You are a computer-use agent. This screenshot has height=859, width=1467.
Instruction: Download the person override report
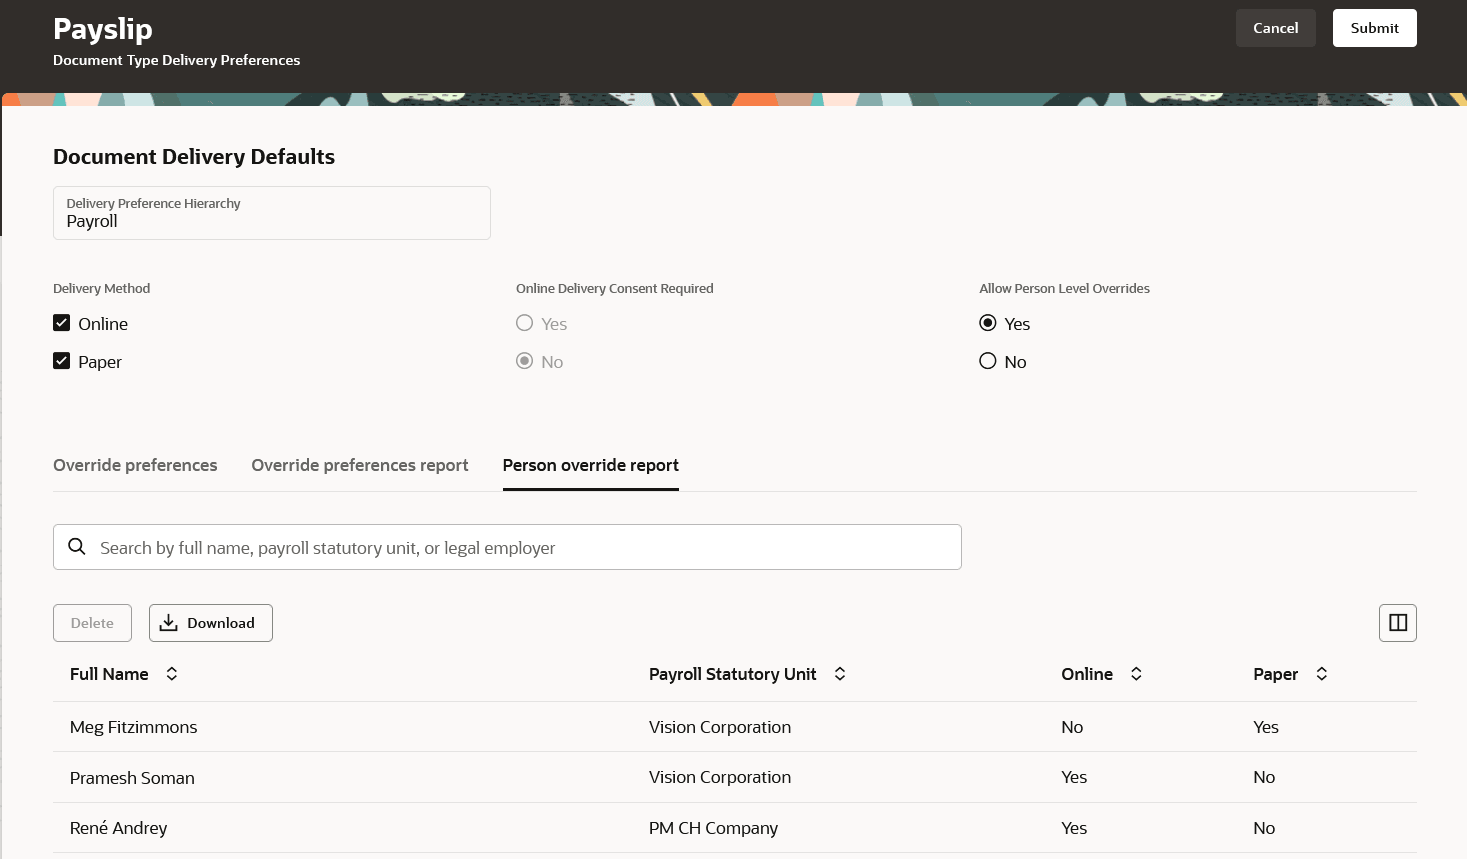pyautogui.click(x=210, y=623)
